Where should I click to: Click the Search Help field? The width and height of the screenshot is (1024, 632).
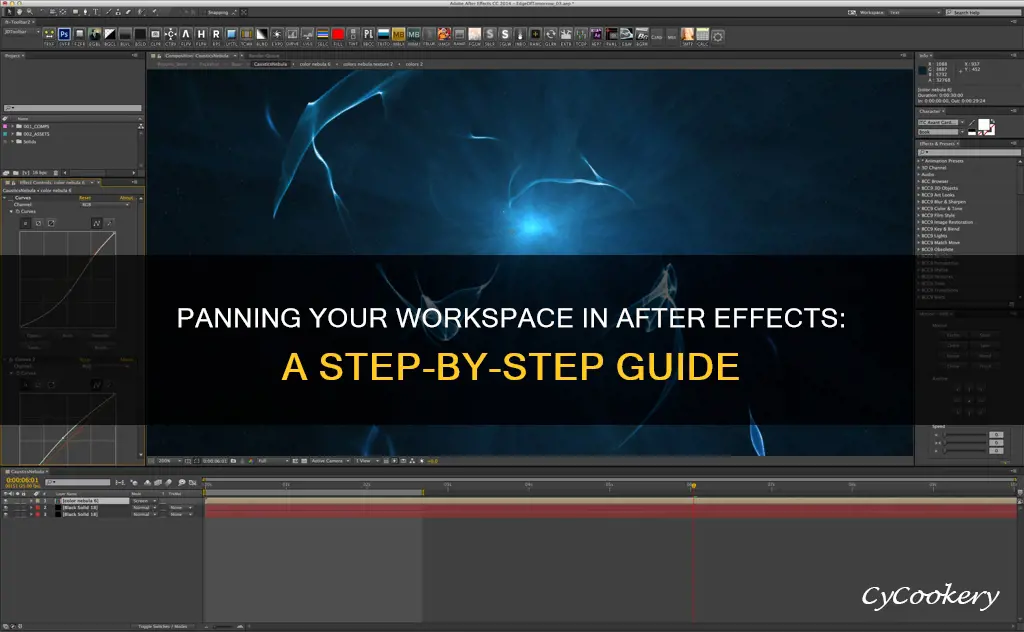[x=982, y=12]
